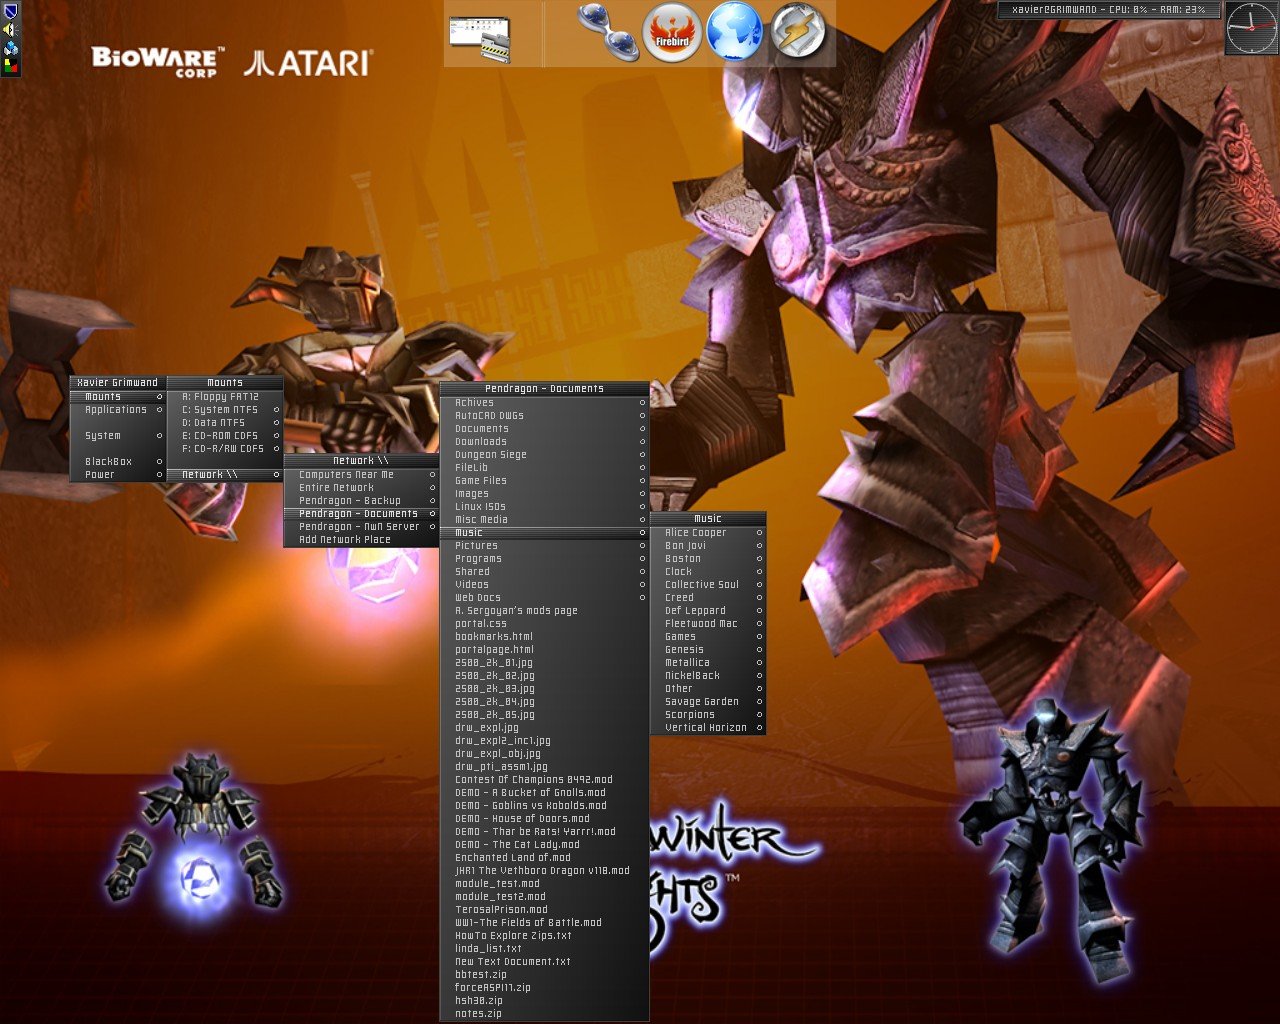Open HowTo Explore Zips.txt

coord(544,936)
